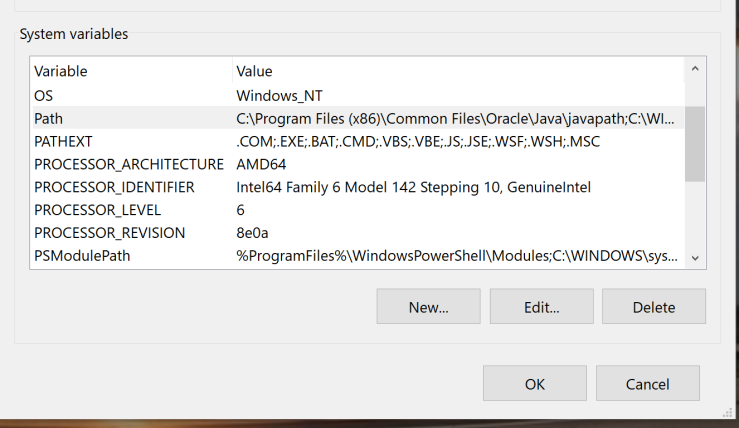Click Cancel to discard changes
Image resolution: width=739 pixels, height=428 pixels.
(x=648, y=383)
